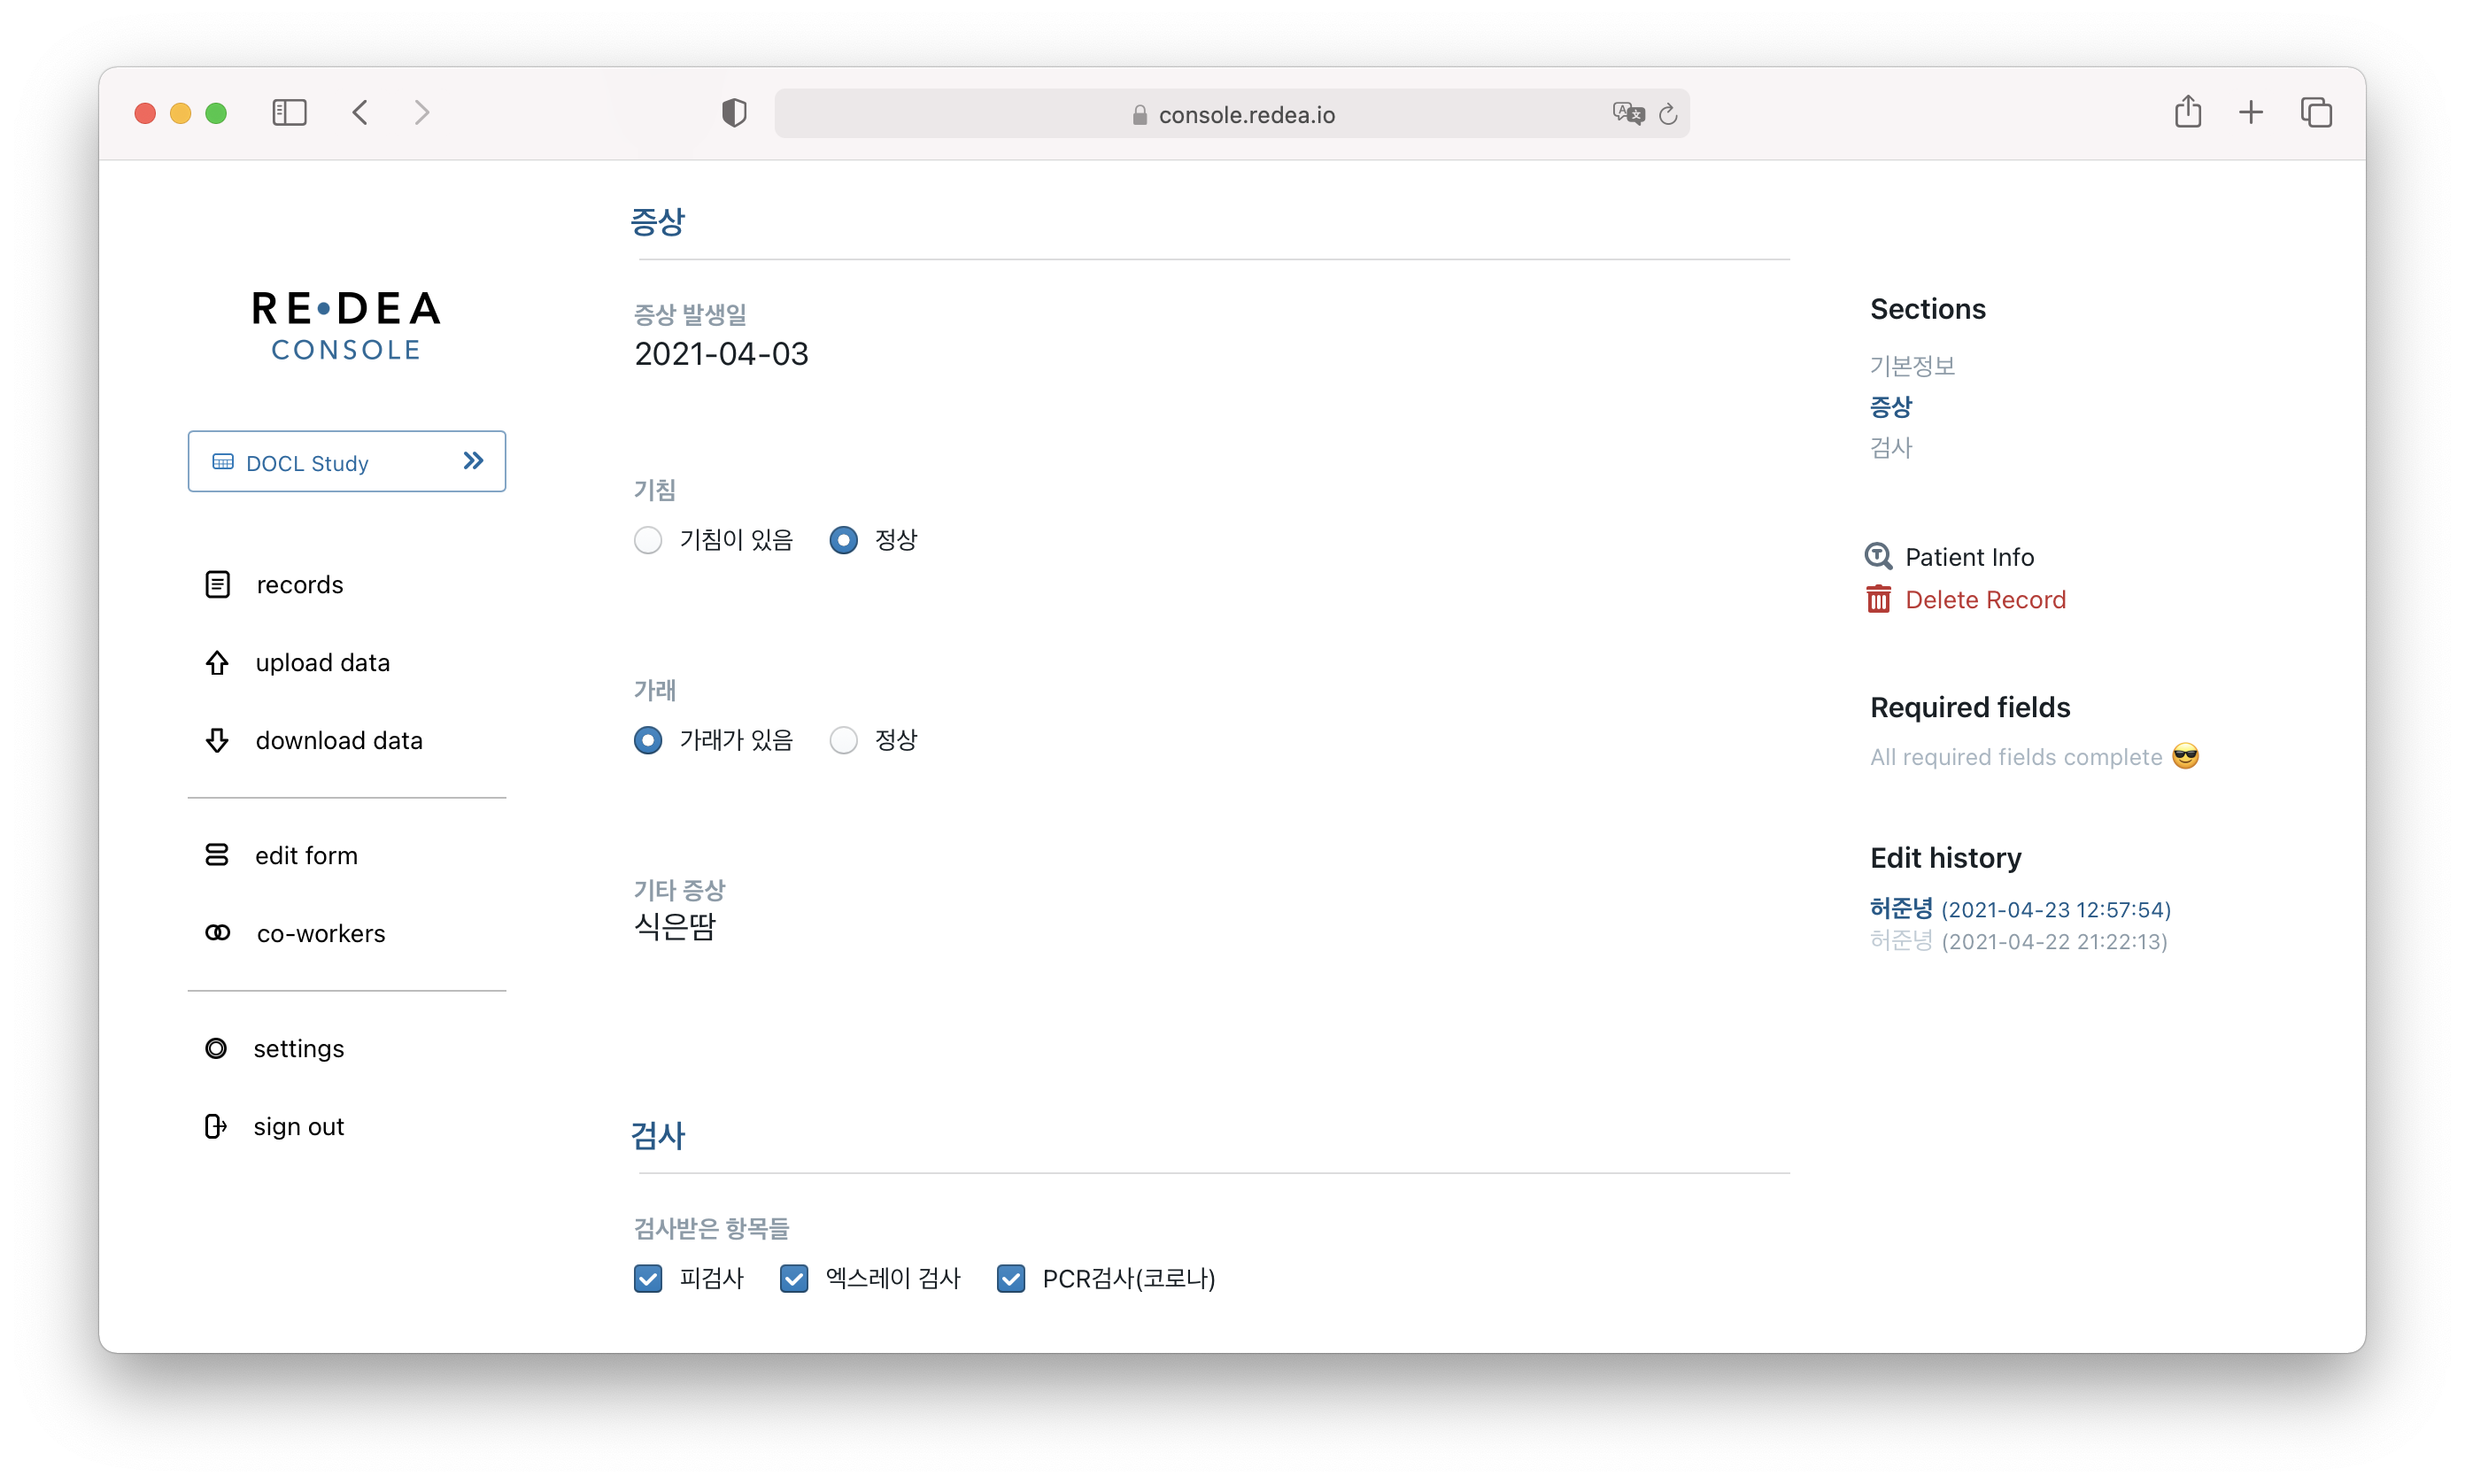This screenshot has height=1484, width=2465.
Task: Open the settings page link
Action: 298,1049
